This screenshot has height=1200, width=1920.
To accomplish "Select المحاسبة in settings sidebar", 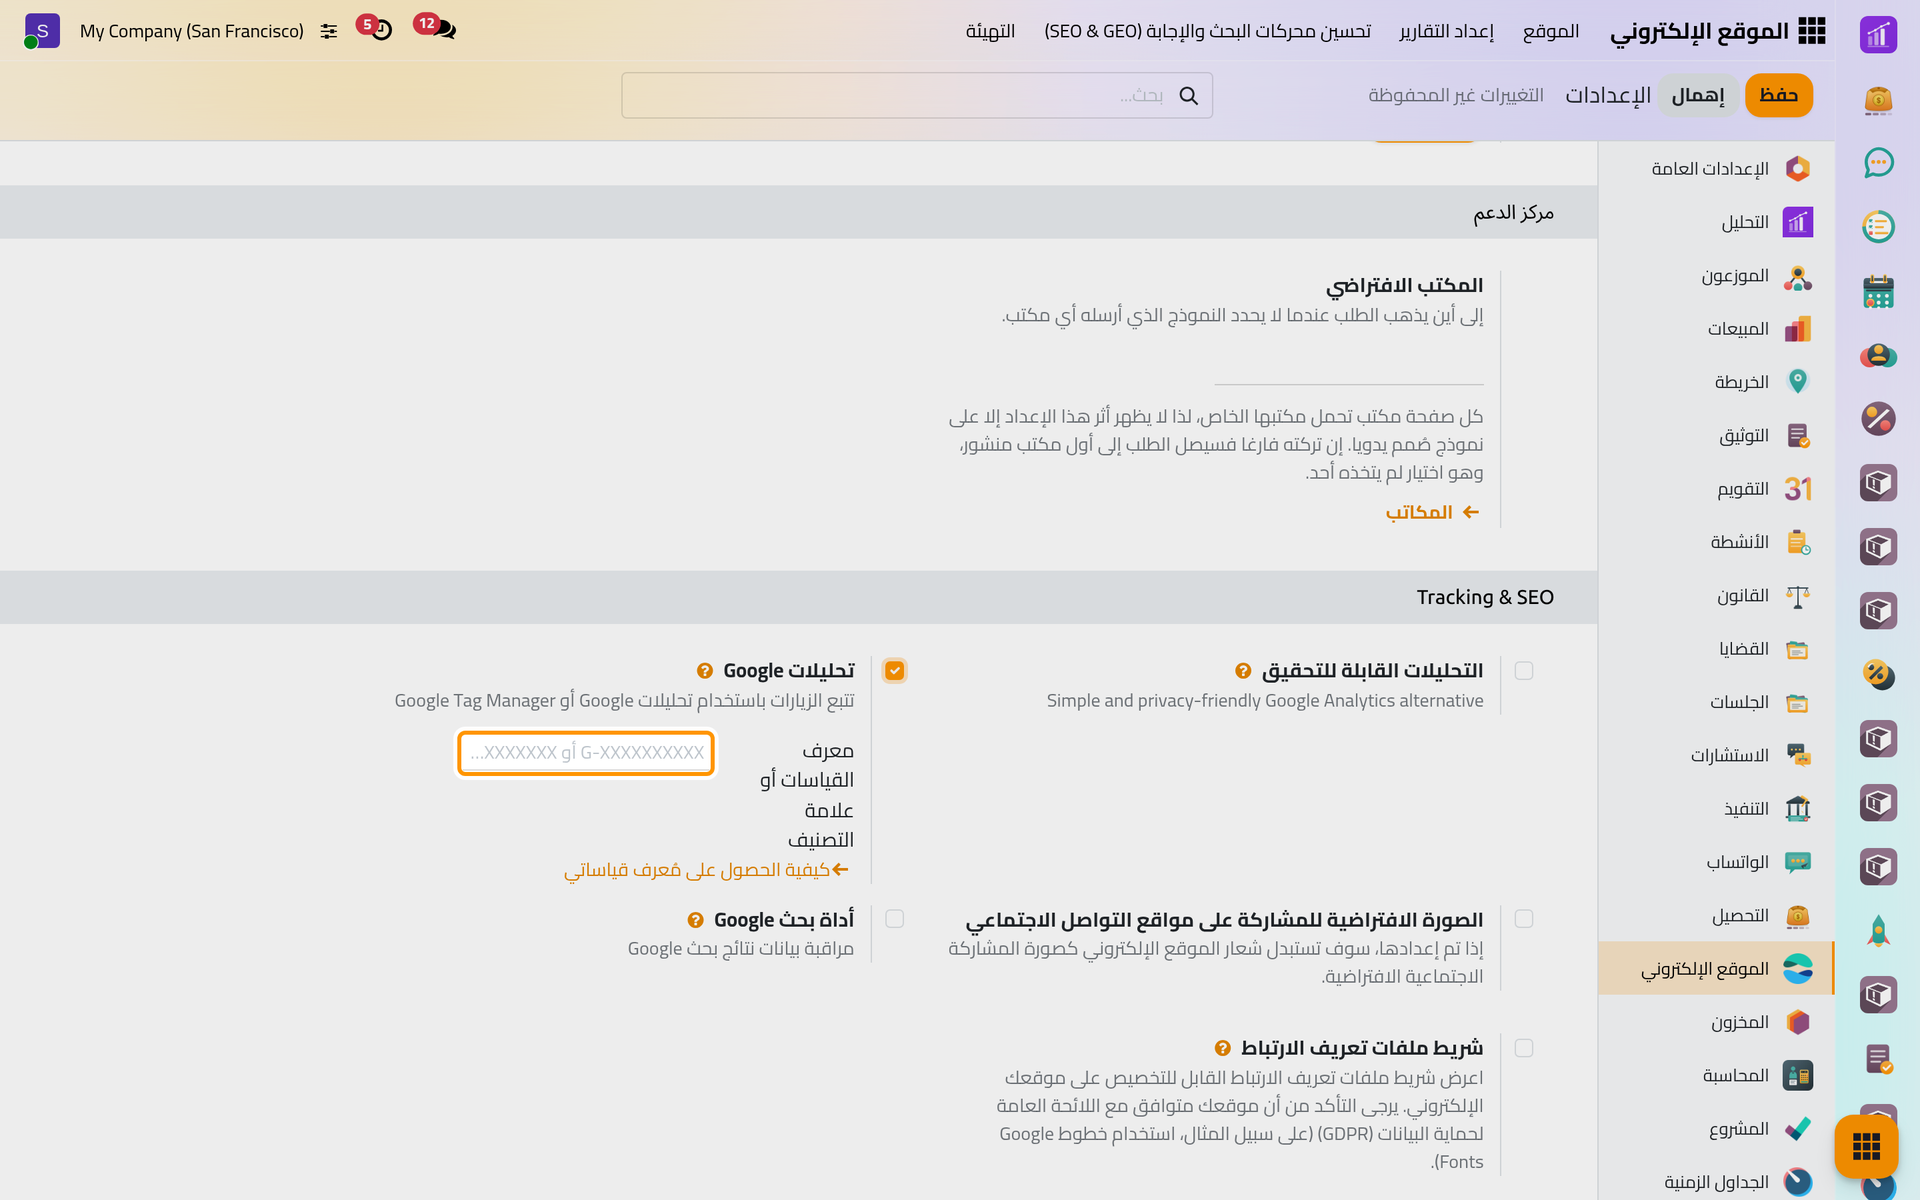I will point(1716,1076).
